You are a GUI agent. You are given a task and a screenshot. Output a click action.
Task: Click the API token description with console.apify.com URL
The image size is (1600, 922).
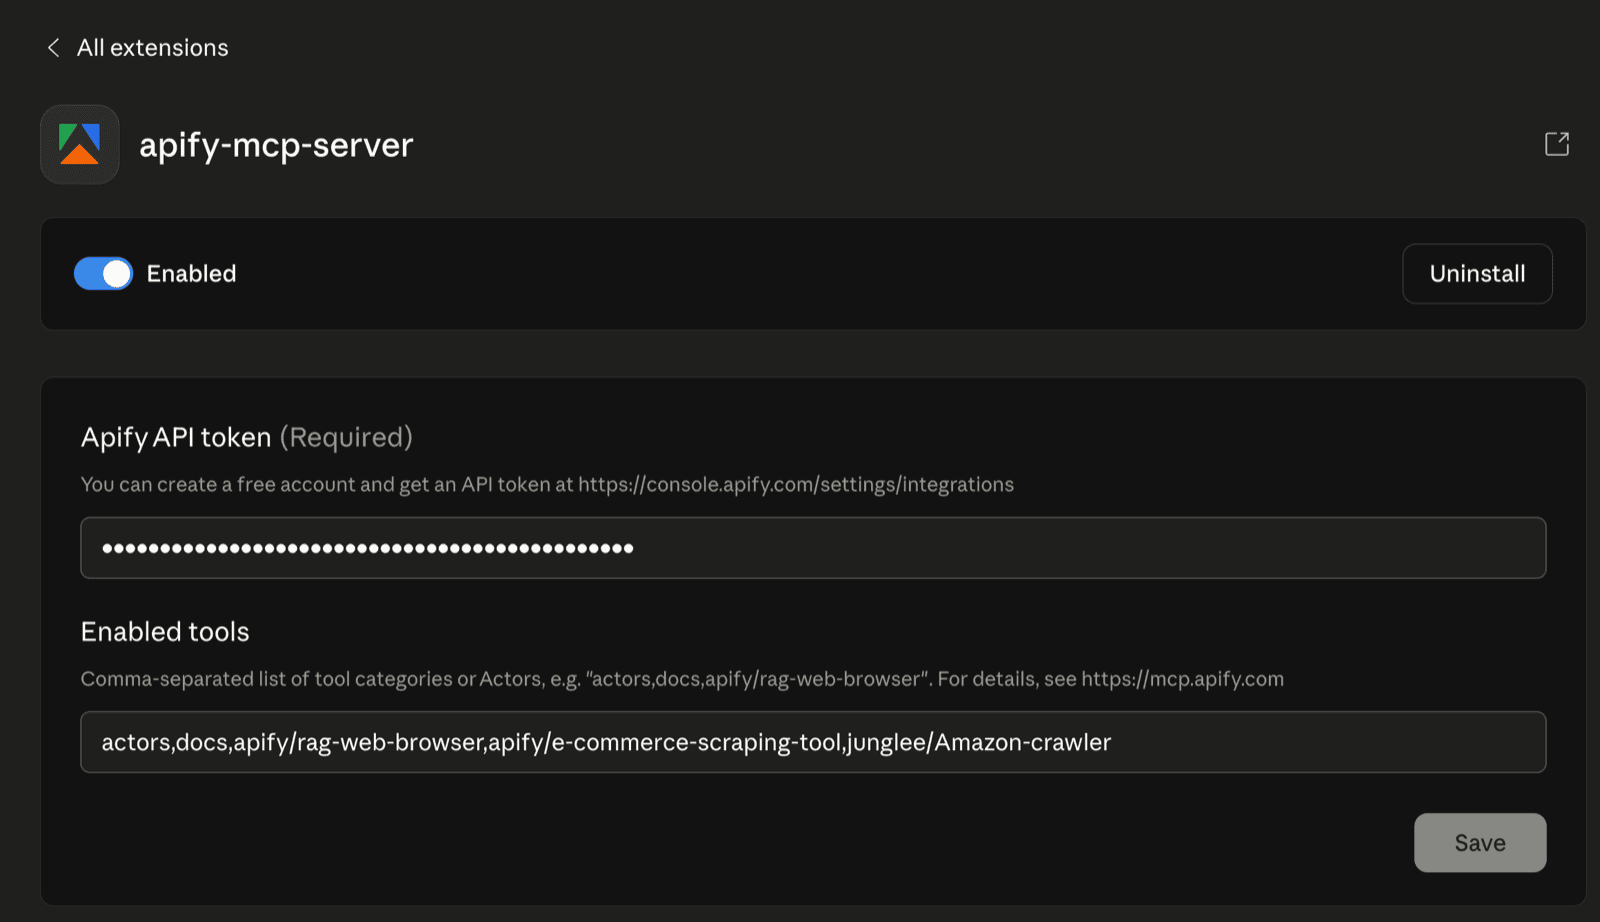click(547, 485)
